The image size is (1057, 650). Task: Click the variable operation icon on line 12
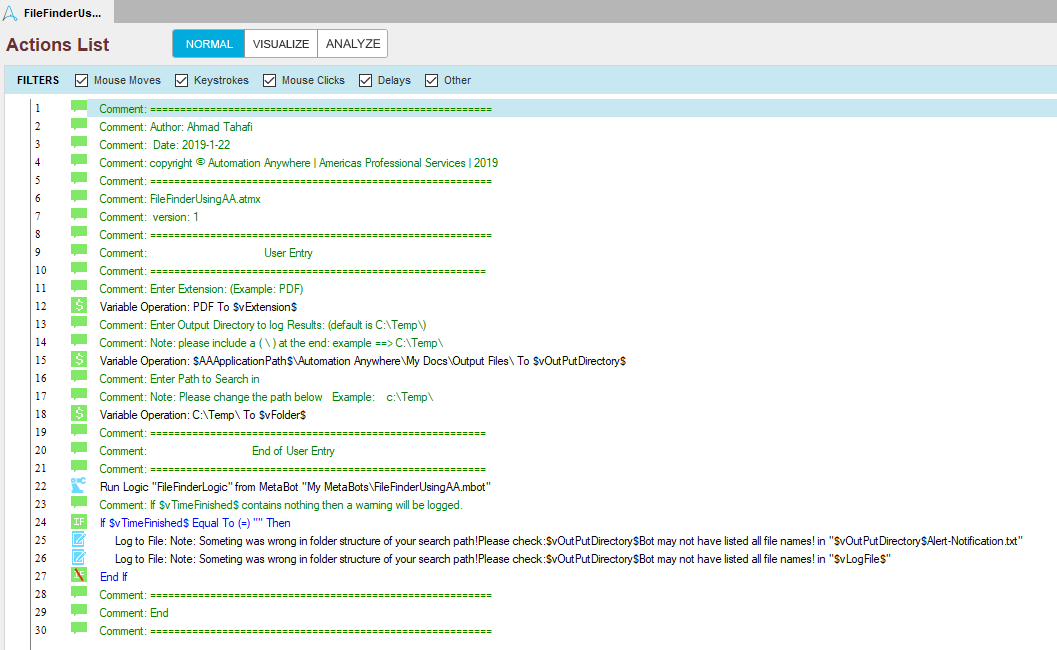(x=79, y=305)
